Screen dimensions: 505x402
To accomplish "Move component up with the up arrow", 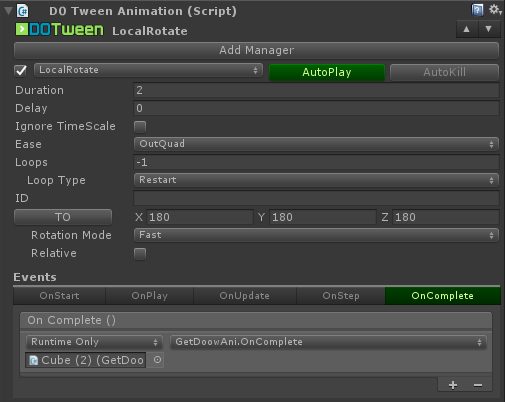I will pos(467,29).
